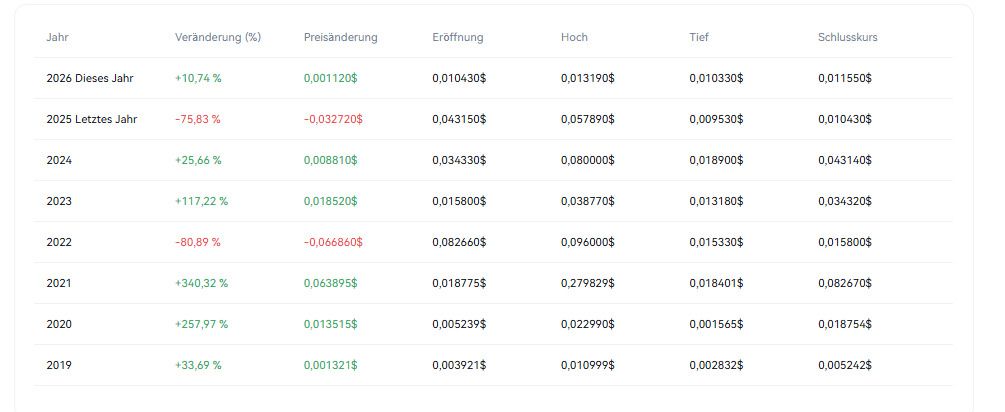Select the +117,22 % change value
Image resolution: width=1005 pixels, height=412 pixels.
tap(201, 201)
